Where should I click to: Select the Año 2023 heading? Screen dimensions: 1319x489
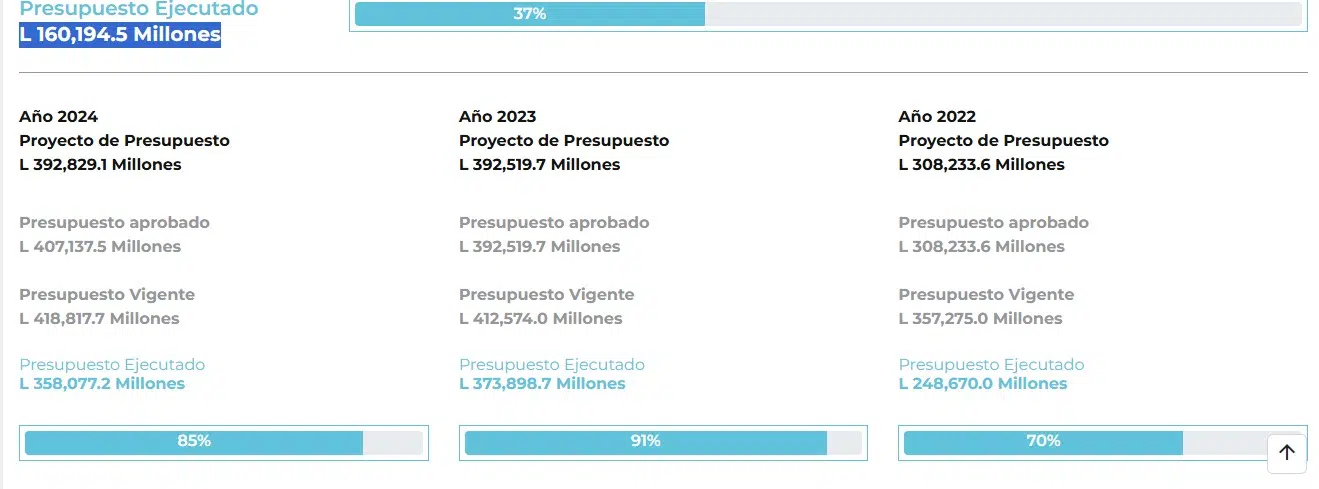[x=498, y=117]
